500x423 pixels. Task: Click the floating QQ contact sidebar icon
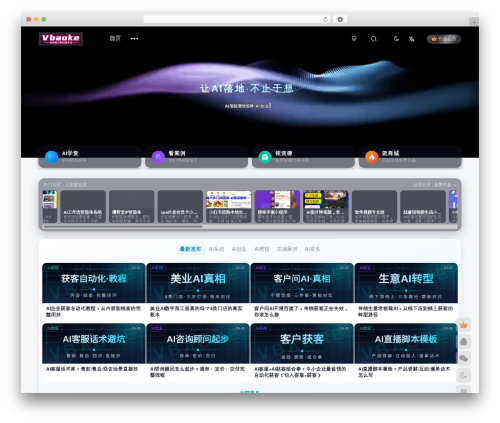[x=463, y=342]
